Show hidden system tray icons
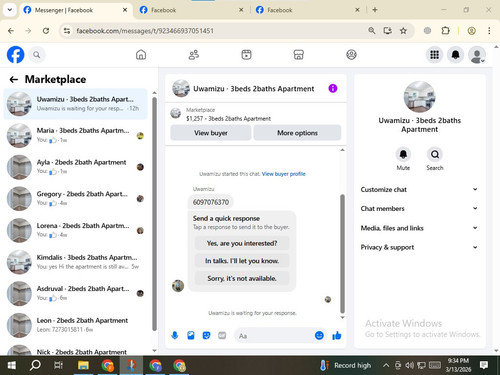The image size is (500, 375). click(386, 365)
